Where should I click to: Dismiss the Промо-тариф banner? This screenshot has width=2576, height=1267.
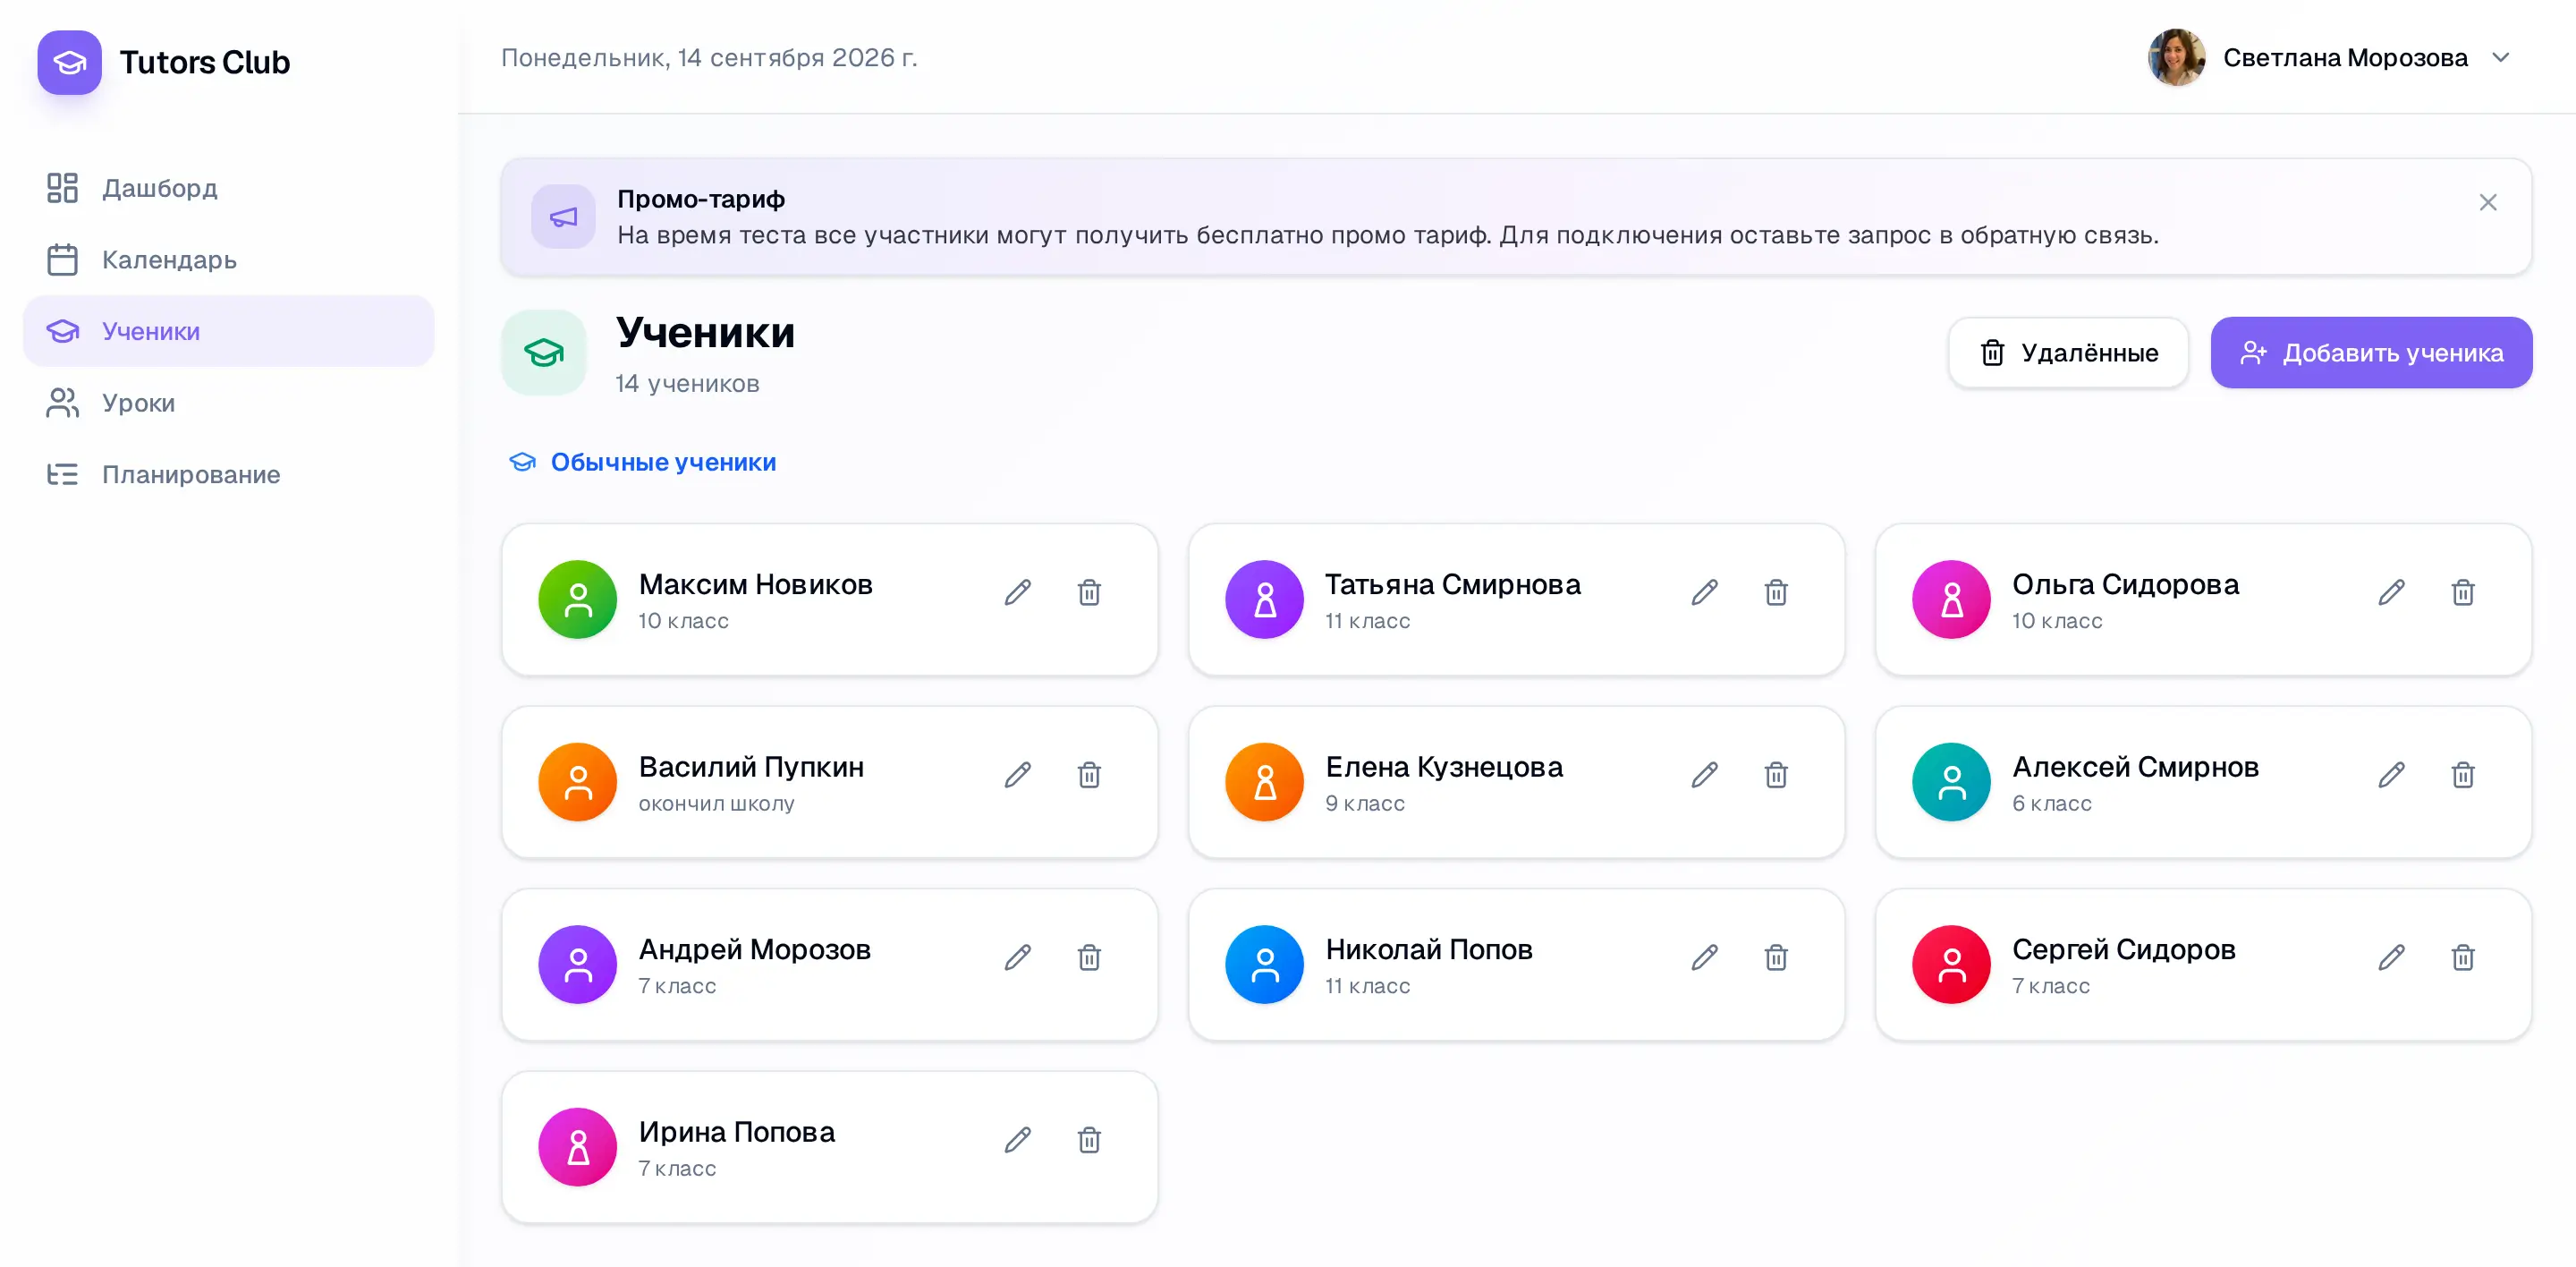point(2487,203)
